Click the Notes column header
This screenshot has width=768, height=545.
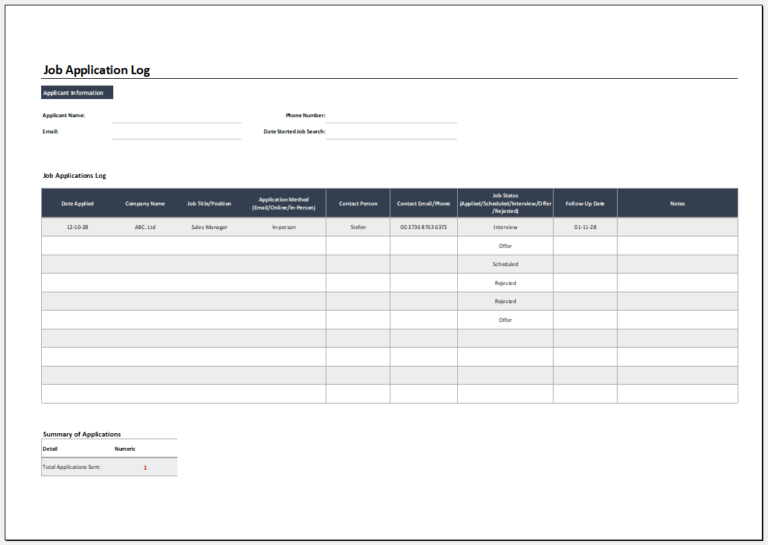click(677, 204)
